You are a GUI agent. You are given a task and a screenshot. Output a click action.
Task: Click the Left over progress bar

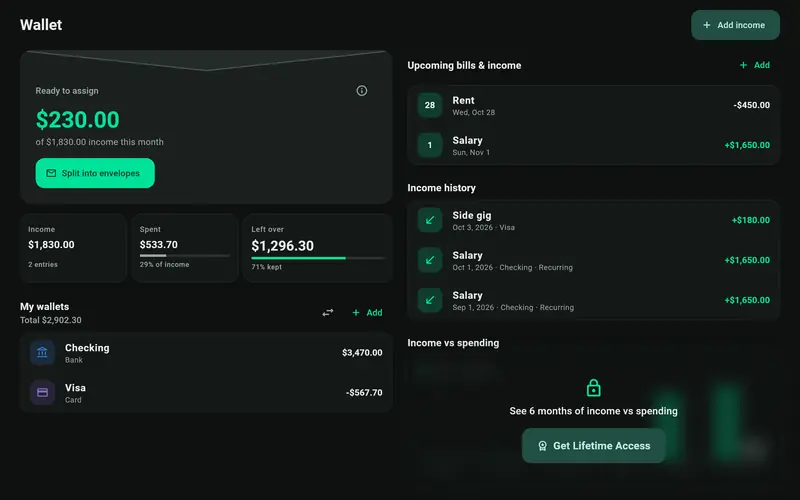pos(317,258)
